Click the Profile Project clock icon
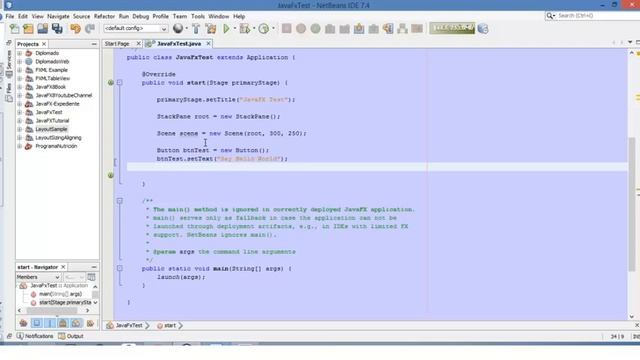640x360 pixels. (264, 29)
